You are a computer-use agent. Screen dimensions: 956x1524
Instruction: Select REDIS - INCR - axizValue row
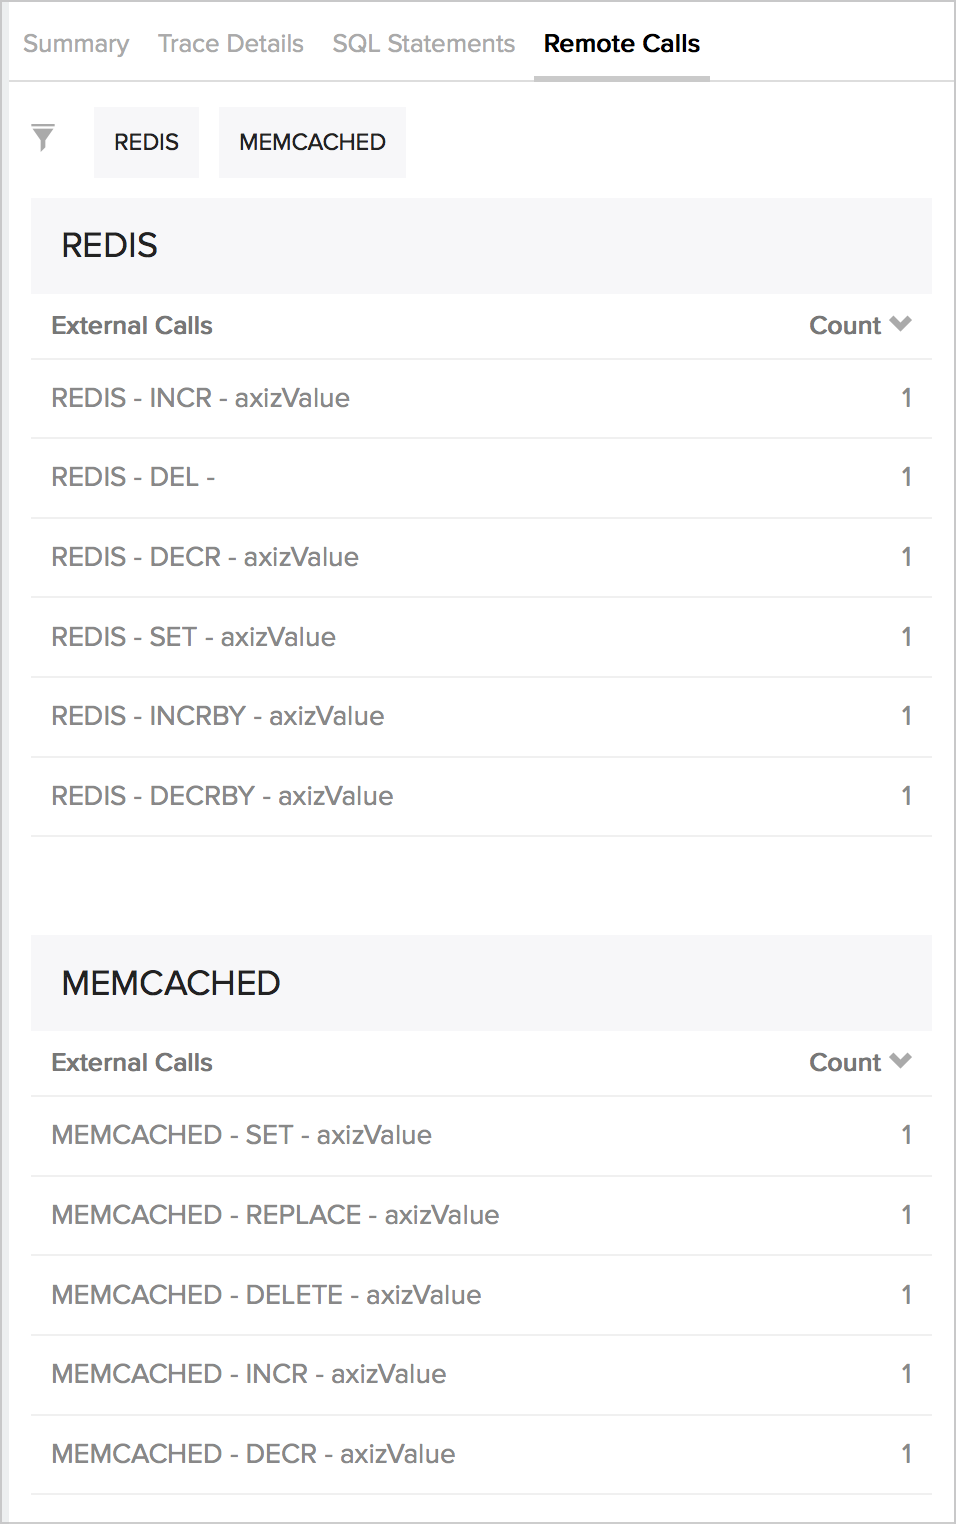coord(481,398)
